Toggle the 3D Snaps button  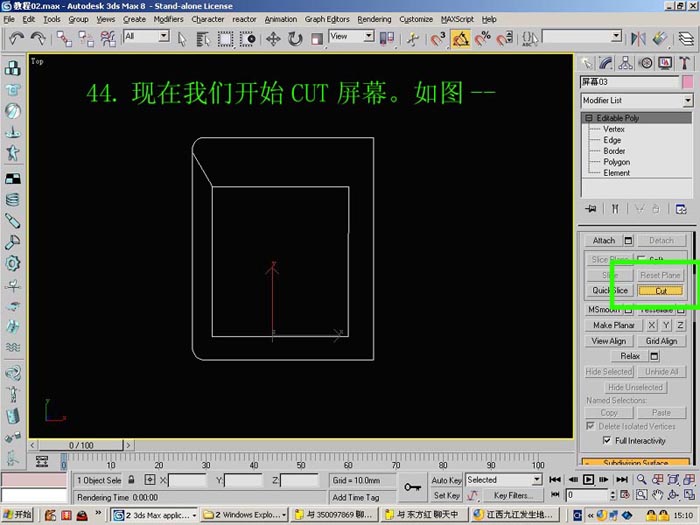pos(438,39)
